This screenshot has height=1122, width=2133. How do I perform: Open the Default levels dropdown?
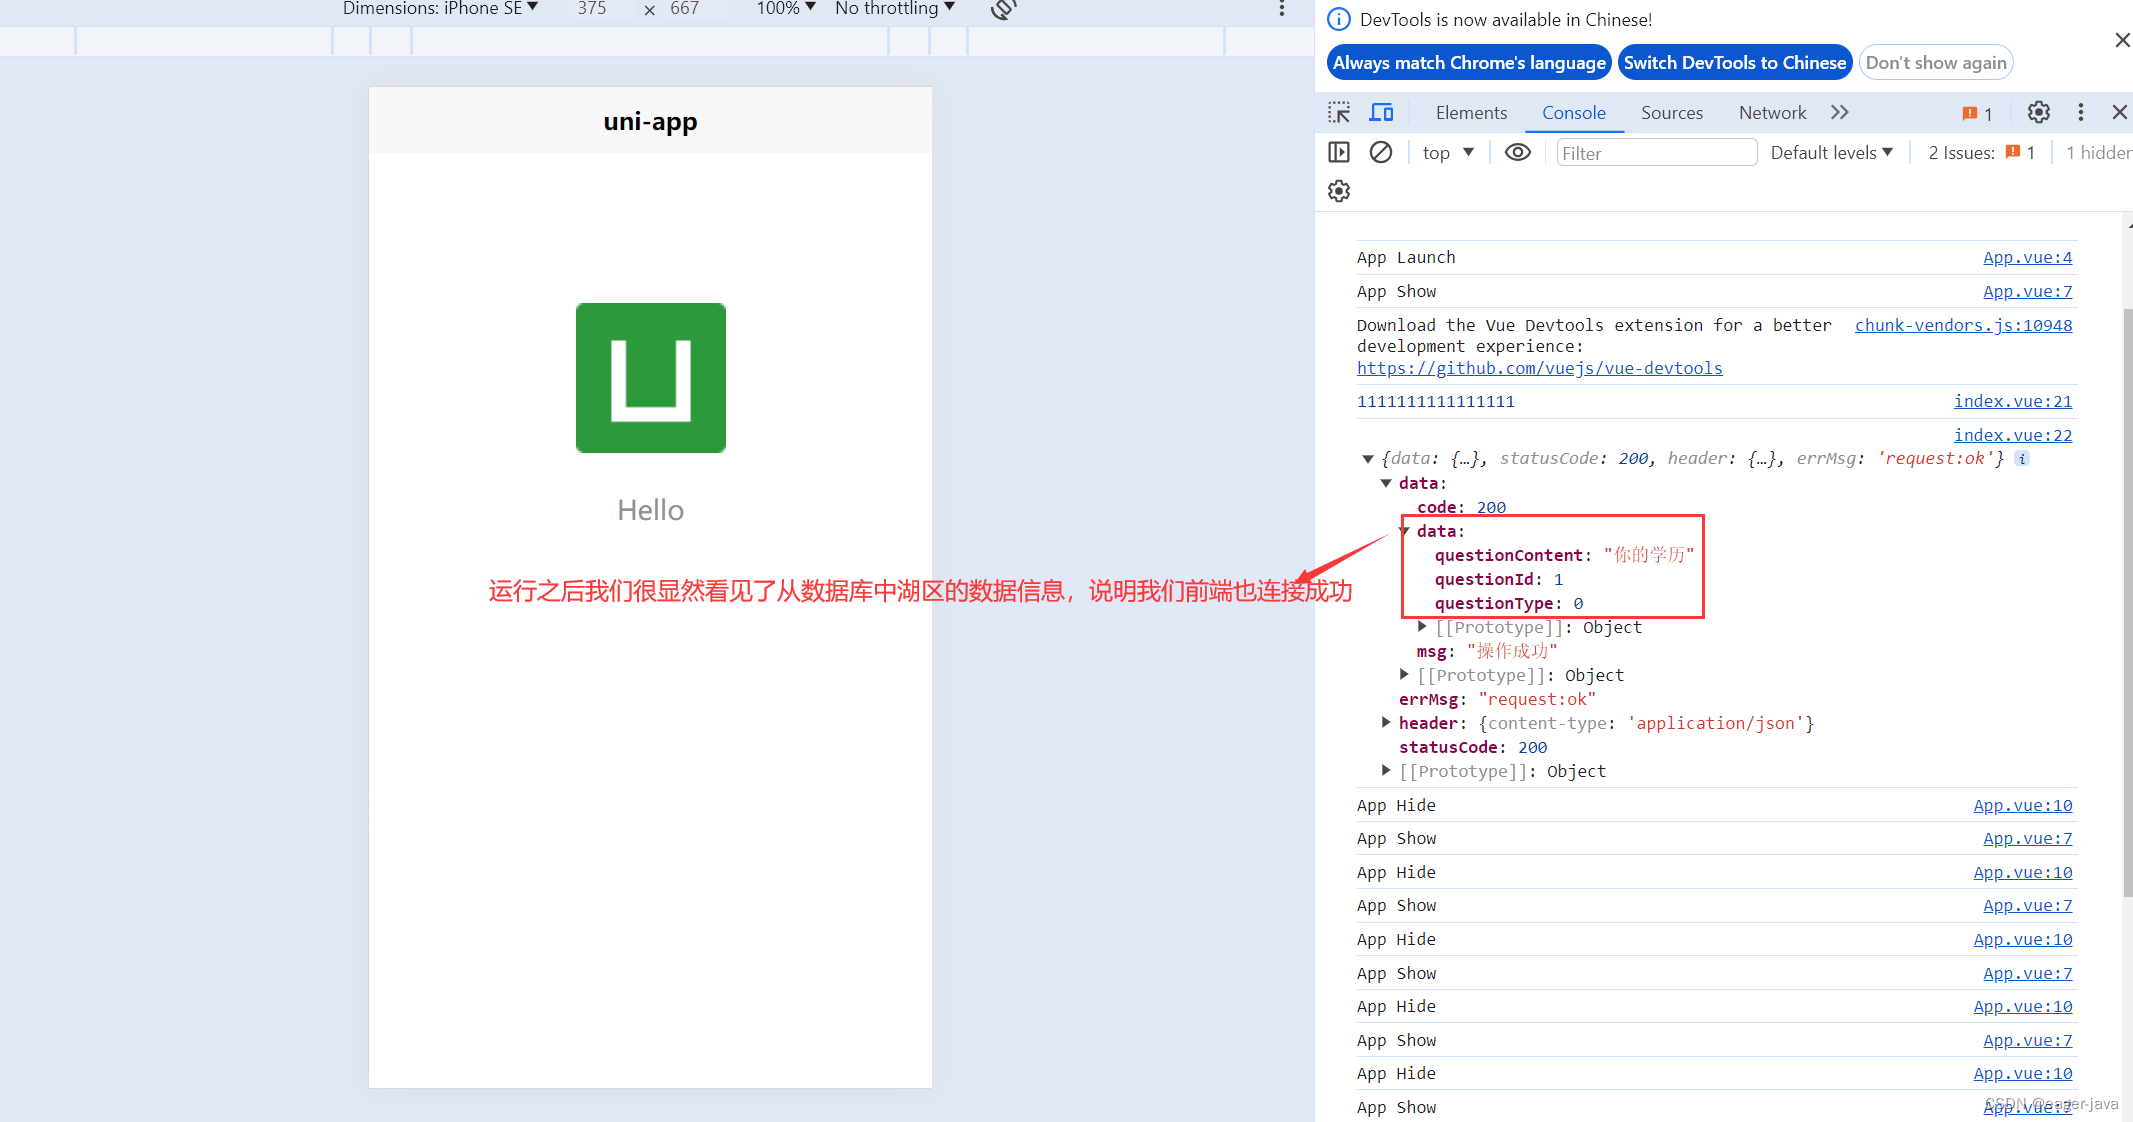[1831, 152]
